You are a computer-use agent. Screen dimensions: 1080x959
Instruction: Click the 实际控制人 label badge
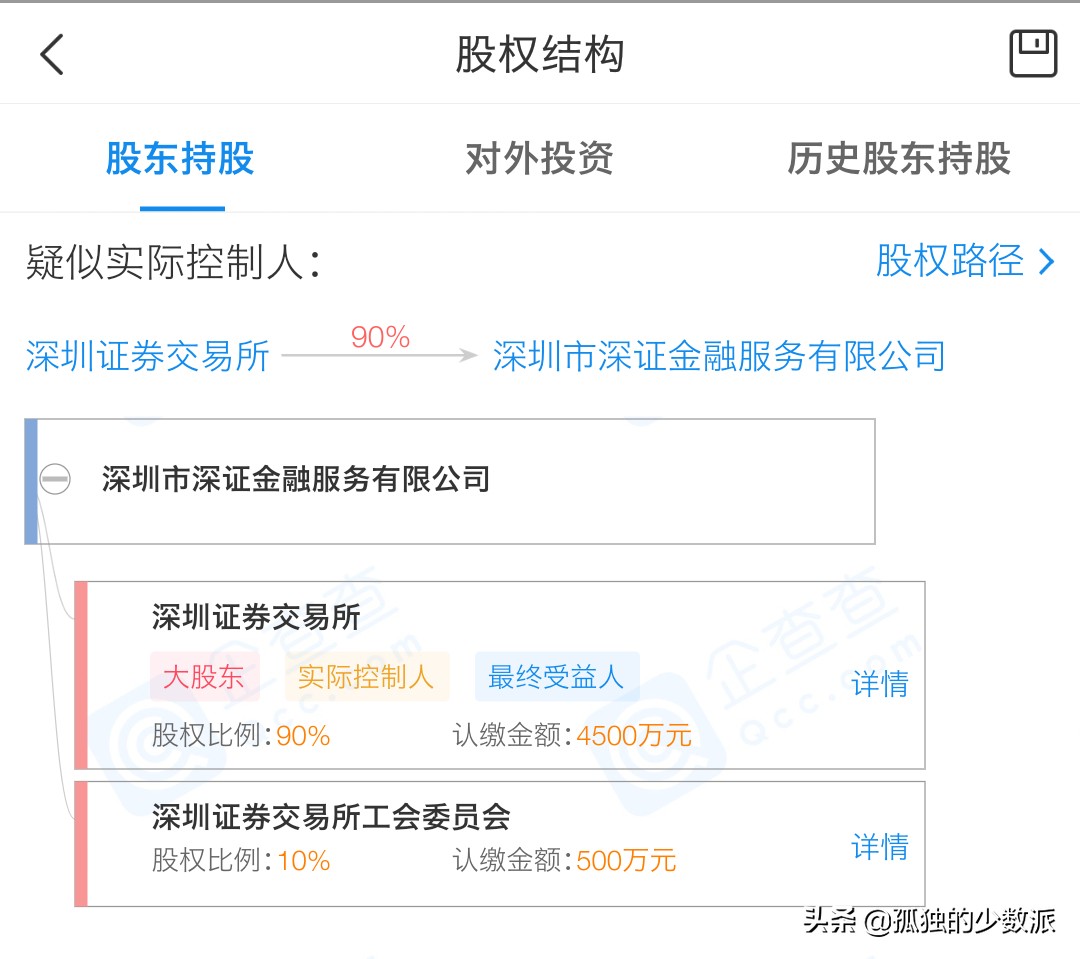point(367,677)
